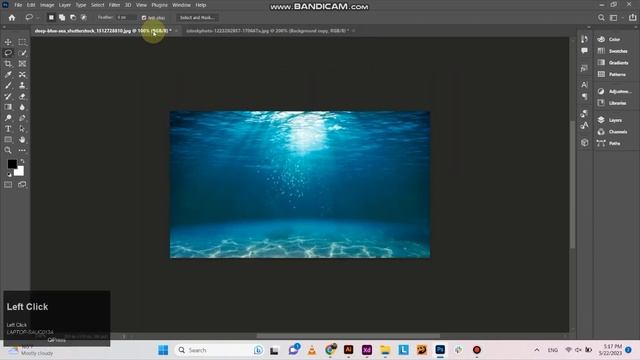This screenshot has width=640, height=360.
Task: Enable Subtract from Selection mode
Action: point(73,18)
